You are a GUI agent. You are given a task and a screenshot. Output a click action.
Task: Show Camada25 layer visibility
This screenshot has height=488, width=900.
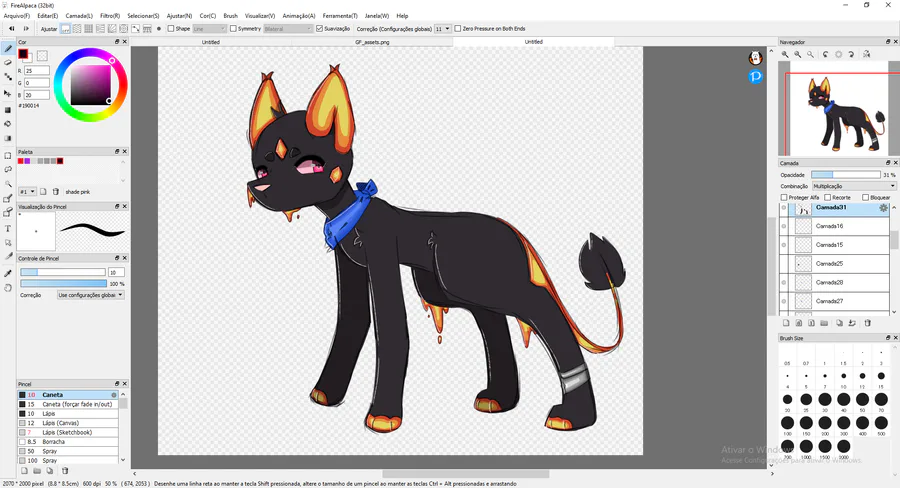point(783,264)
